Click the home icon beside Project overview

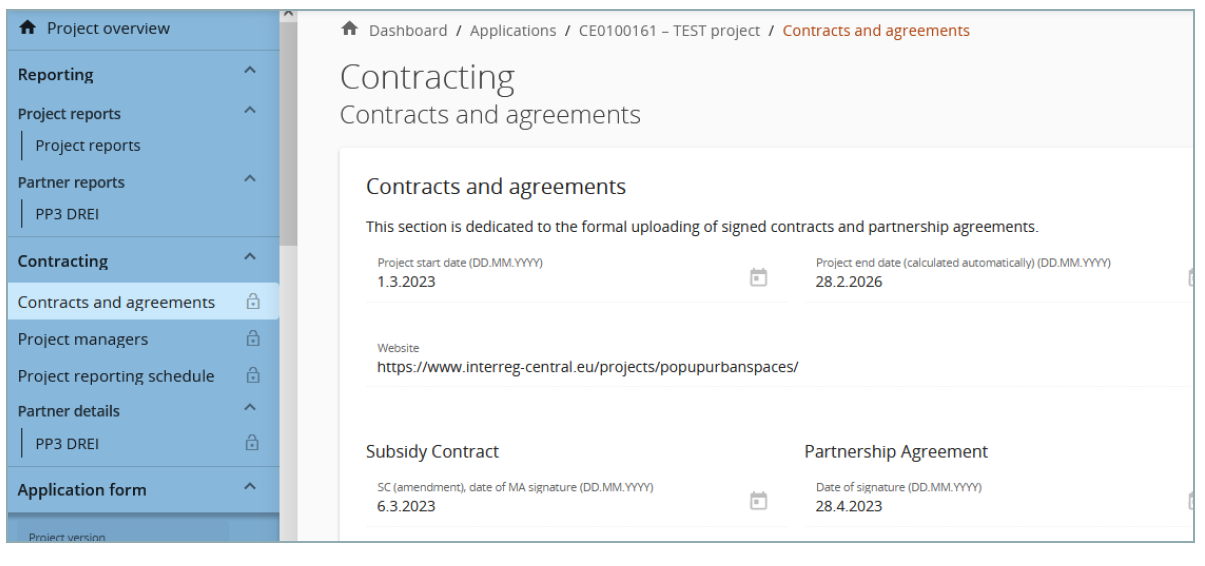click(27, 28)
